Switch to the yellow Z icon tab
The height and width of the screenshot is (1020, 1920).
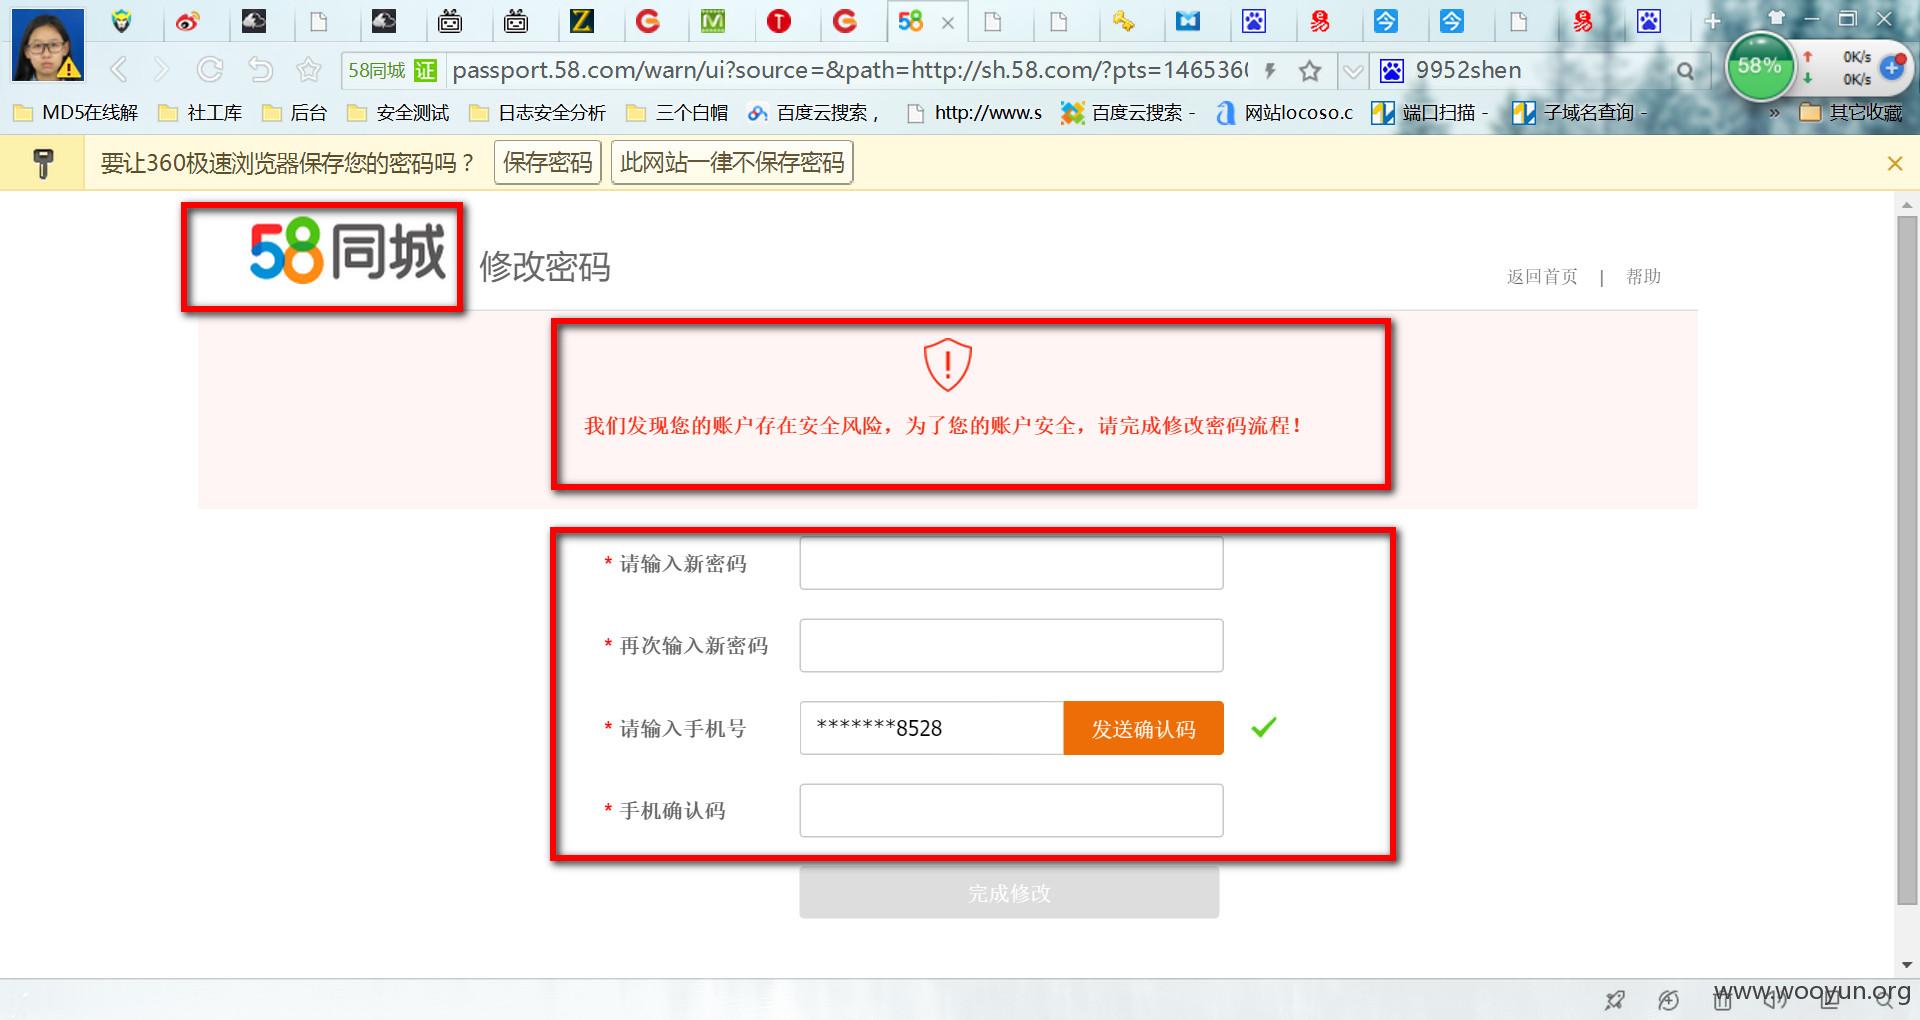point(581,20)
